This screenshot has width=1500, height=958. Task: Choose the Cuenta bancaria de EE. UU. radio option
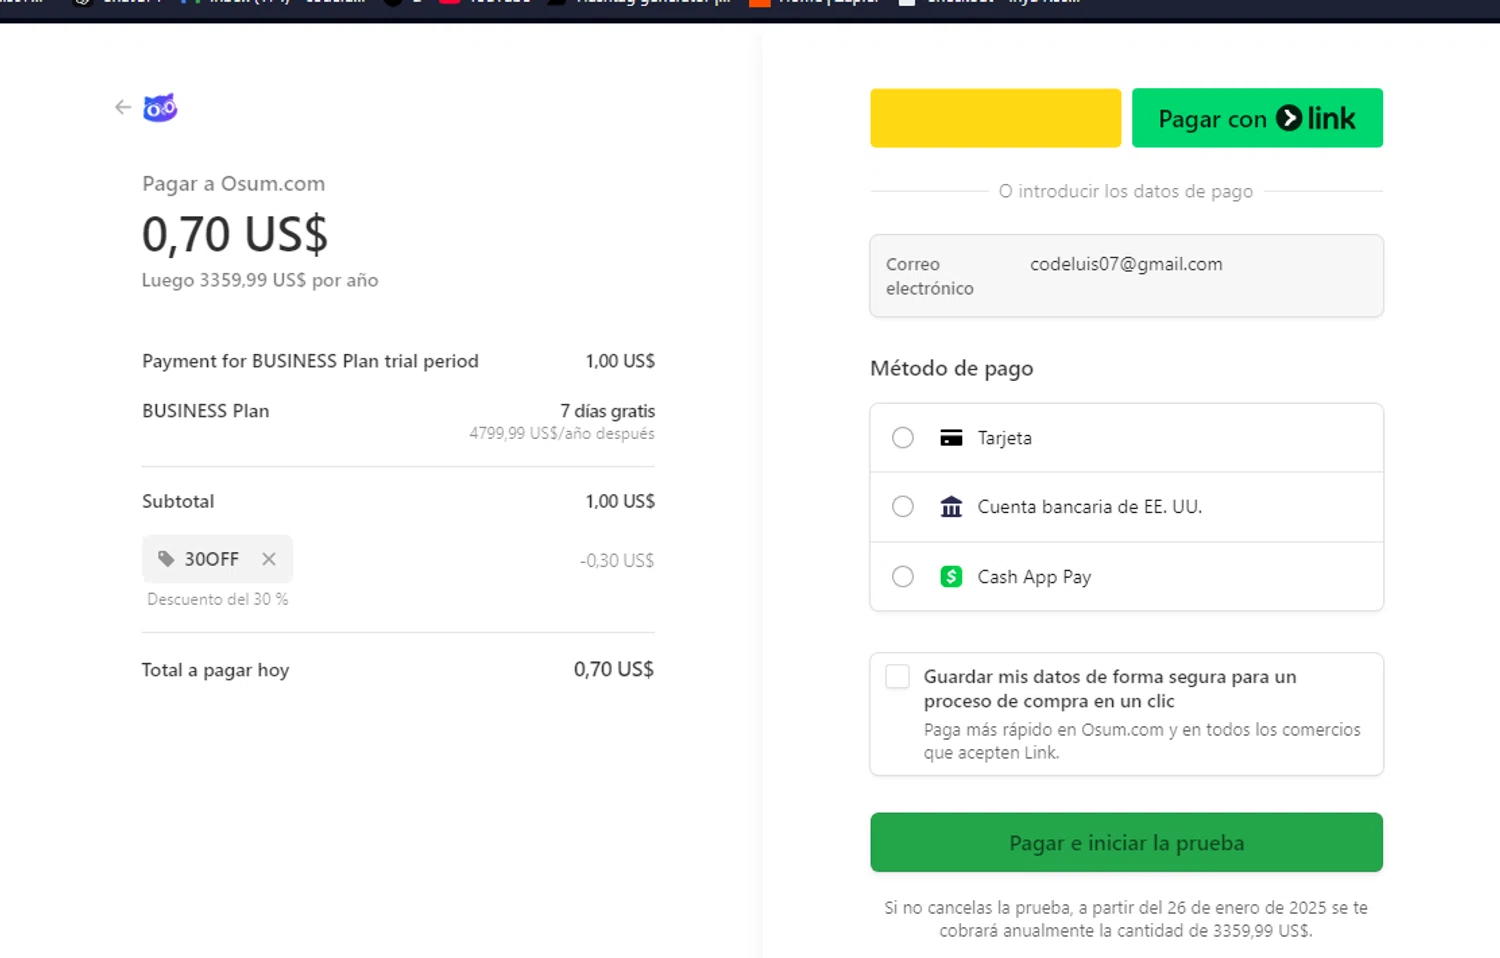point(903,507)
